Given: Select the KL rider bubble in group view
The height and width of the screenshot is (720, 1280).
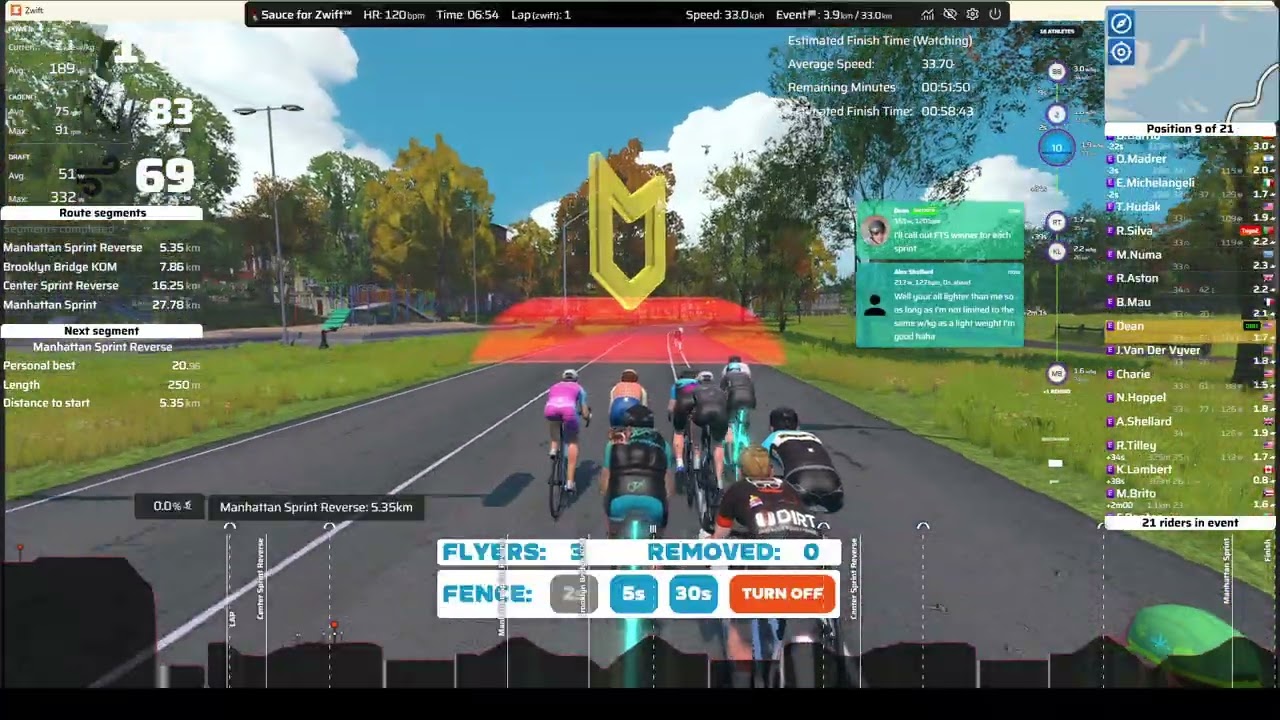Looking at the screenshot, I should point(1057,251).
